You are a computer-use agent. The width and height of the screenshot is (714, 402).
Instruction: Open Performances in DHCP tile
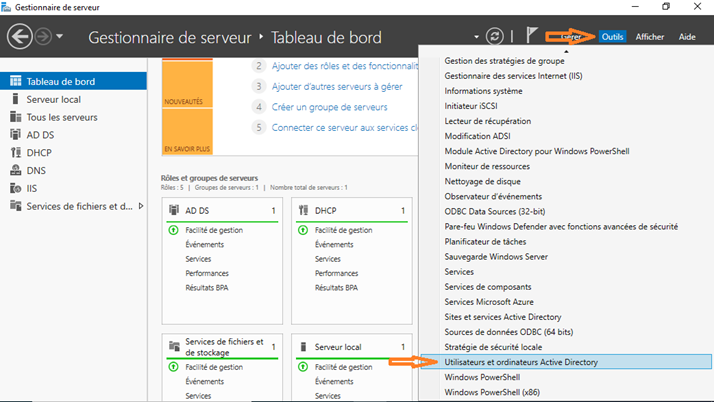pos(337,273)
